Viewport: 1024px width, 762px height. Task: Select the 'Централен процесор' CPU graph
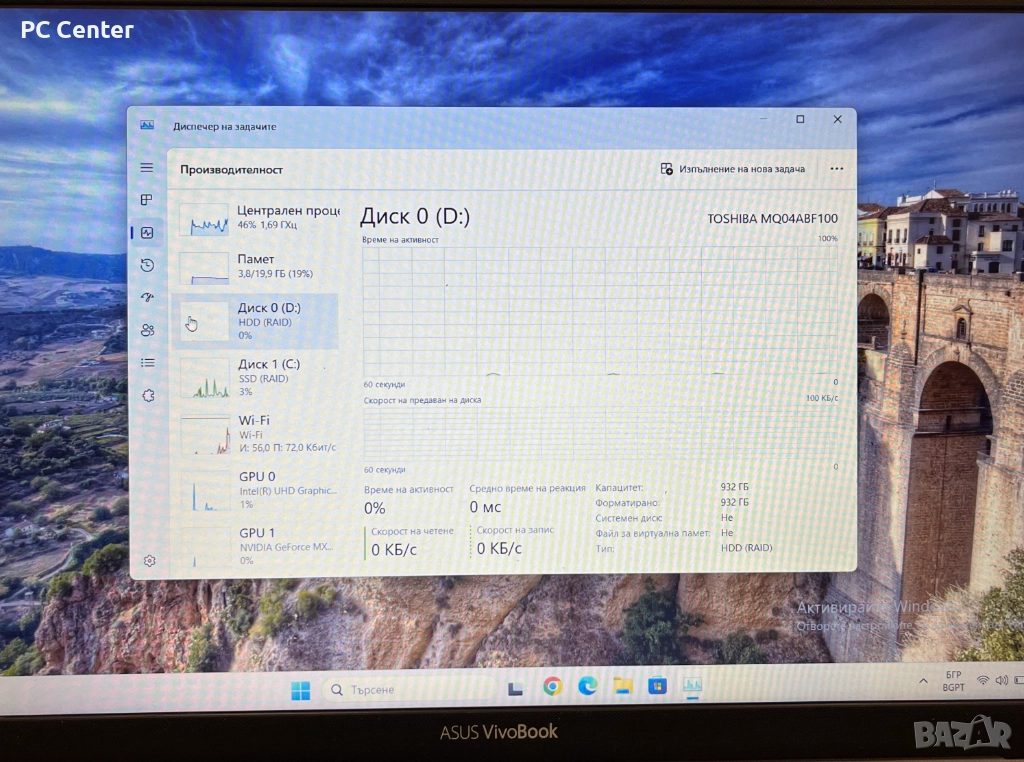(259, 219)
